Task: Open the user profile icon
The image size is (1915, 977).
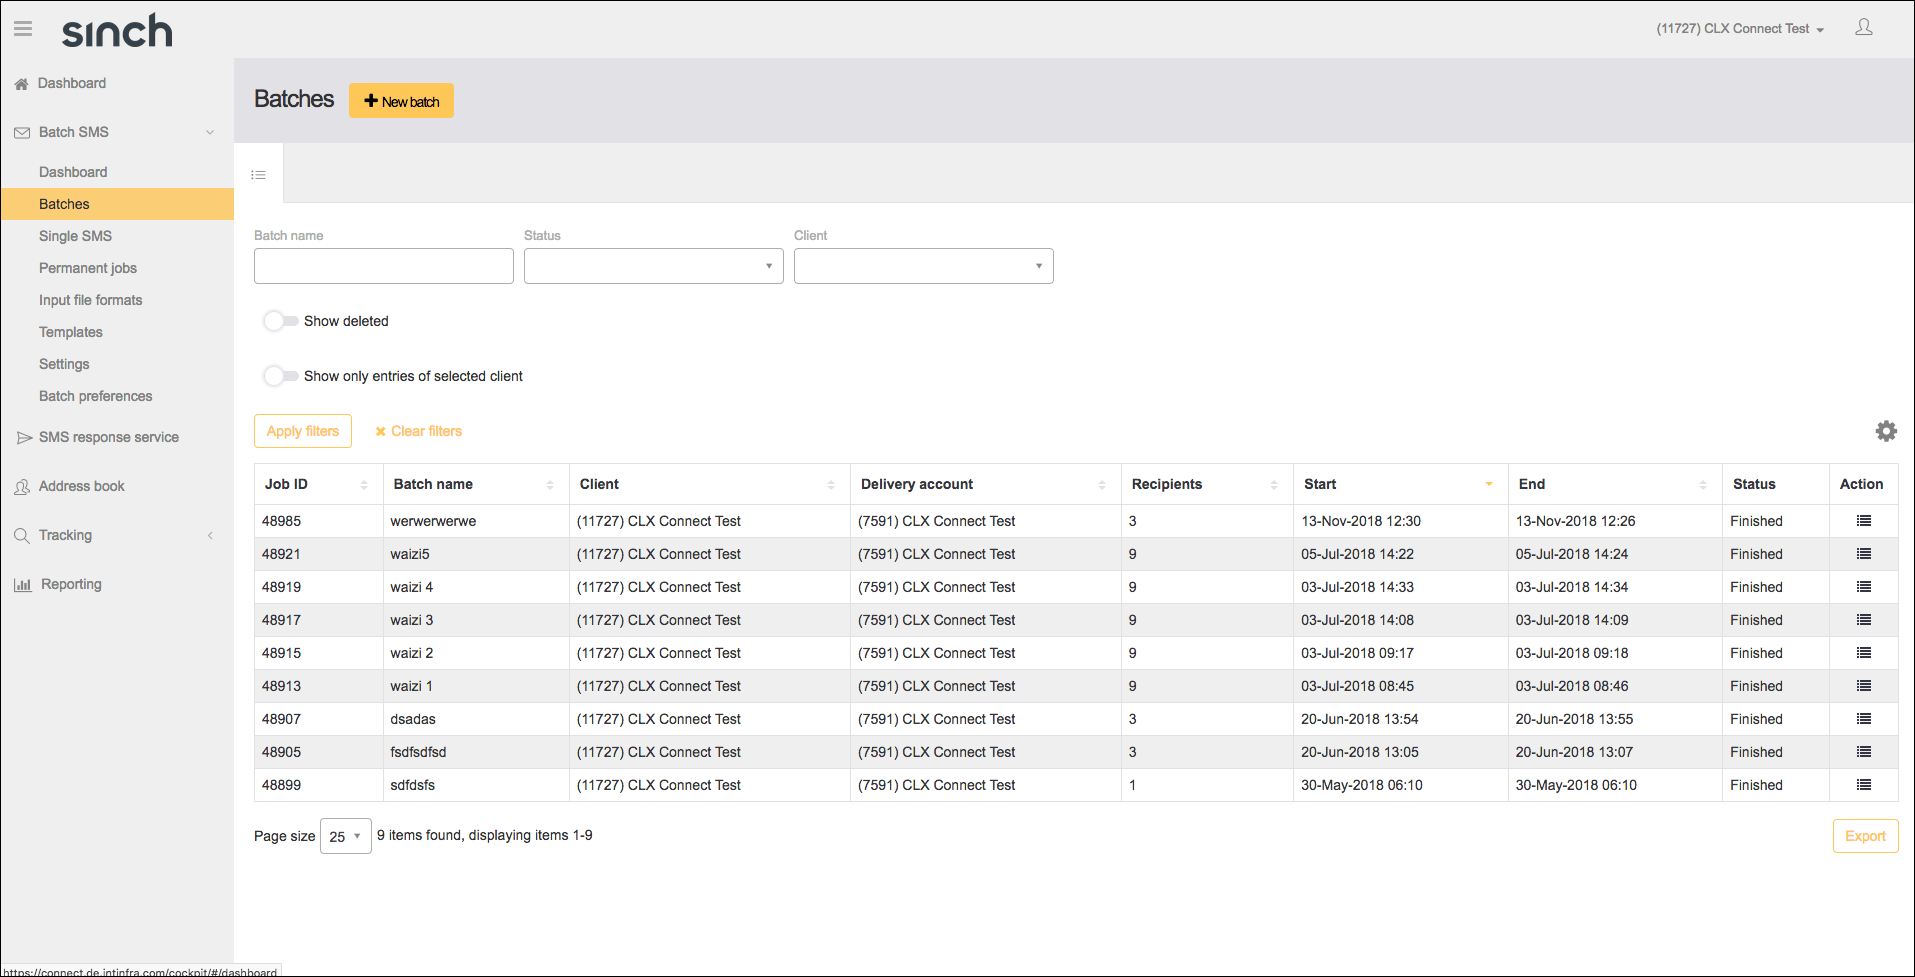Action: (x=1863, y=28)
